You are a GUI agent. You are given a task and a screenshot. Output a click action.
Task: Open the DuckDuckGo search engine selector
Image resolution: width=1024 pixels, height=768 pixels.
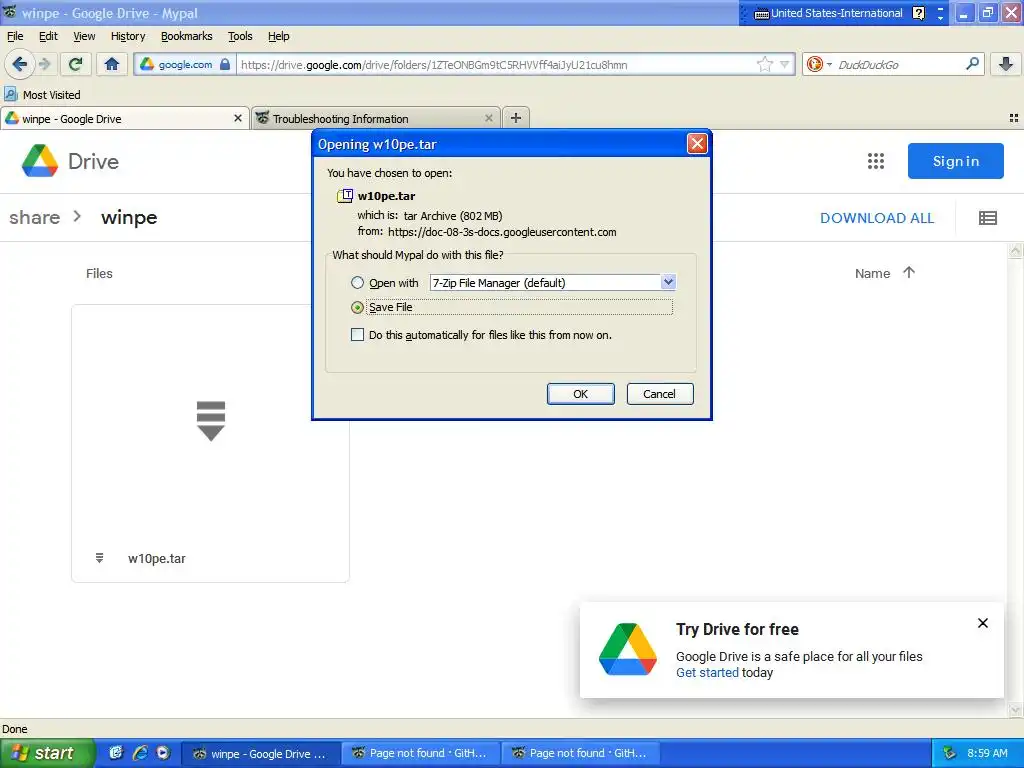pos(819,64)
